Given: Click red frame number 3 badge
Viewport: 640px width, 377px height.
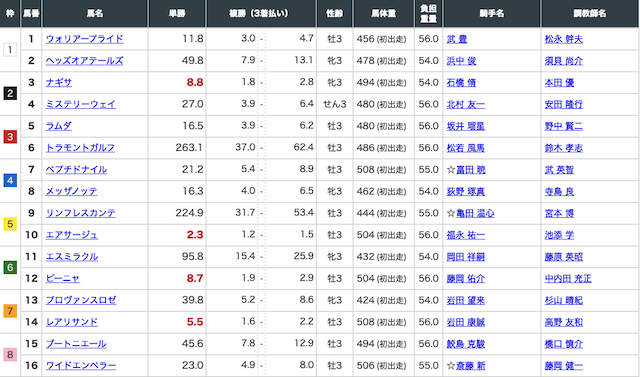Looking at the screenshot, I should [x=10, y=137].
